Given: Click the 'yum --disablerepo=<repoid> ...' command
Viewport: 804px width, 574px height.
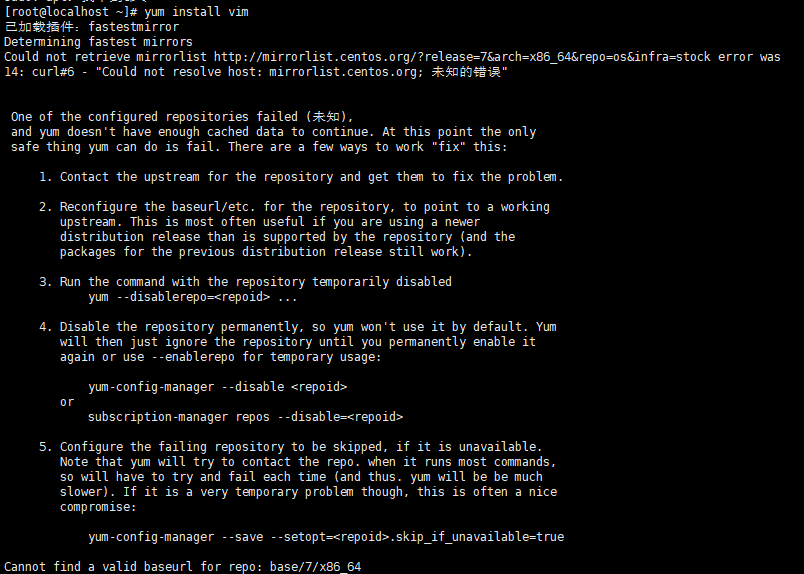Looking at the screenshot, I should 193,297.
